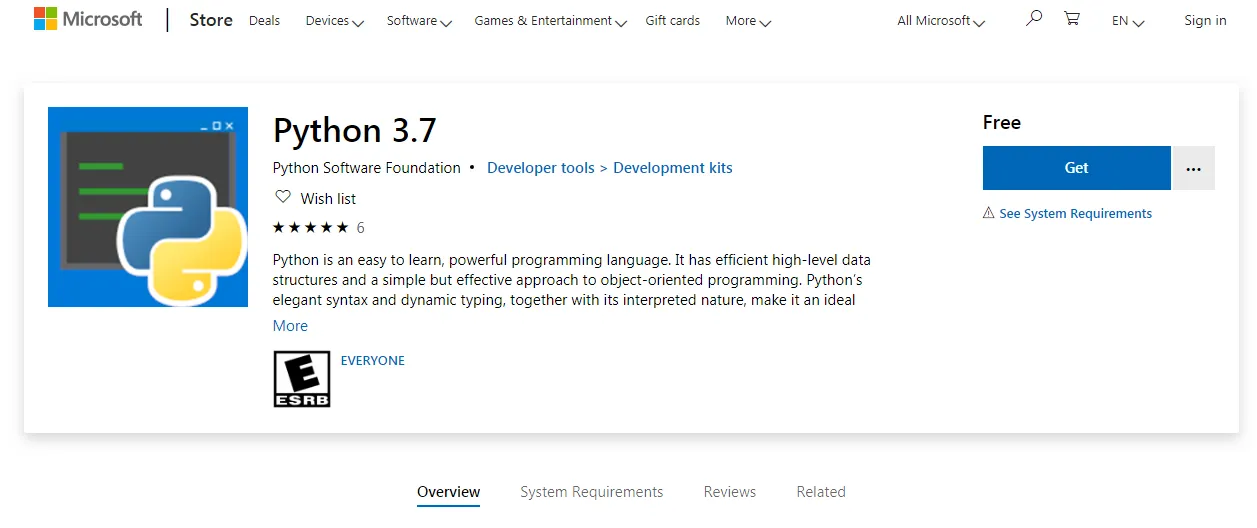Click the Python 3.7 app thumbnail
Viewport: 1257px width, 528px height.
coord(148,207)
